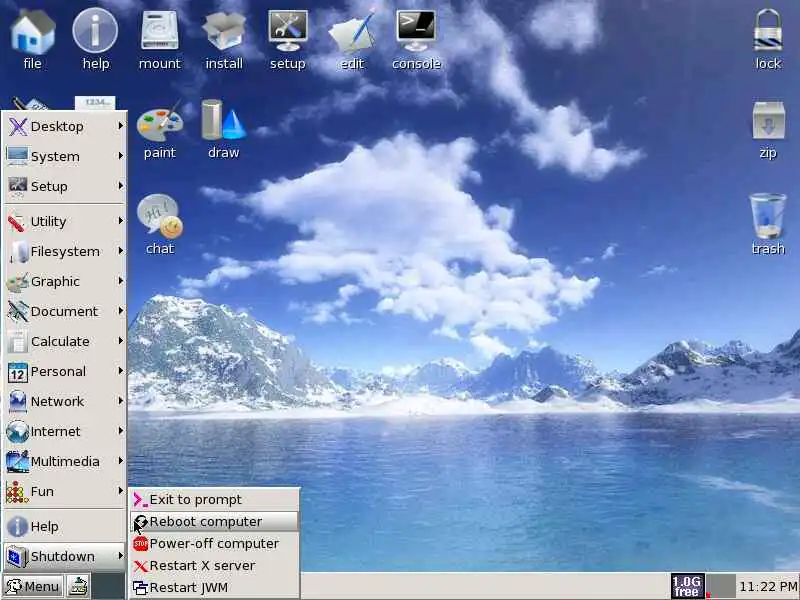Open the Calculate submenu
The image size is (800, 600).
pyautogui.click(x=65, y=341)
